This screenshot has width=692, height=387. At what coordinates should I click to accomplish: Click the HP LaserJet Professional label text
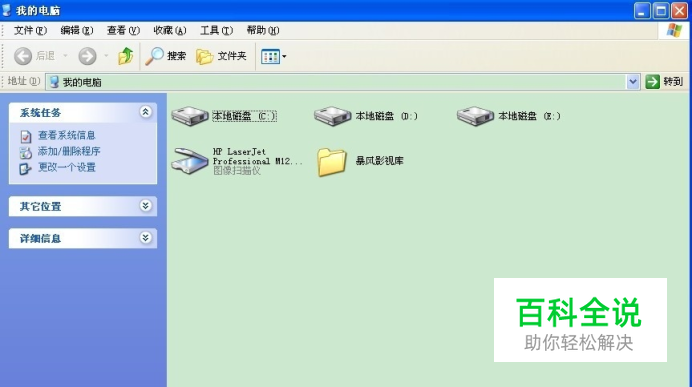[258, 157]
